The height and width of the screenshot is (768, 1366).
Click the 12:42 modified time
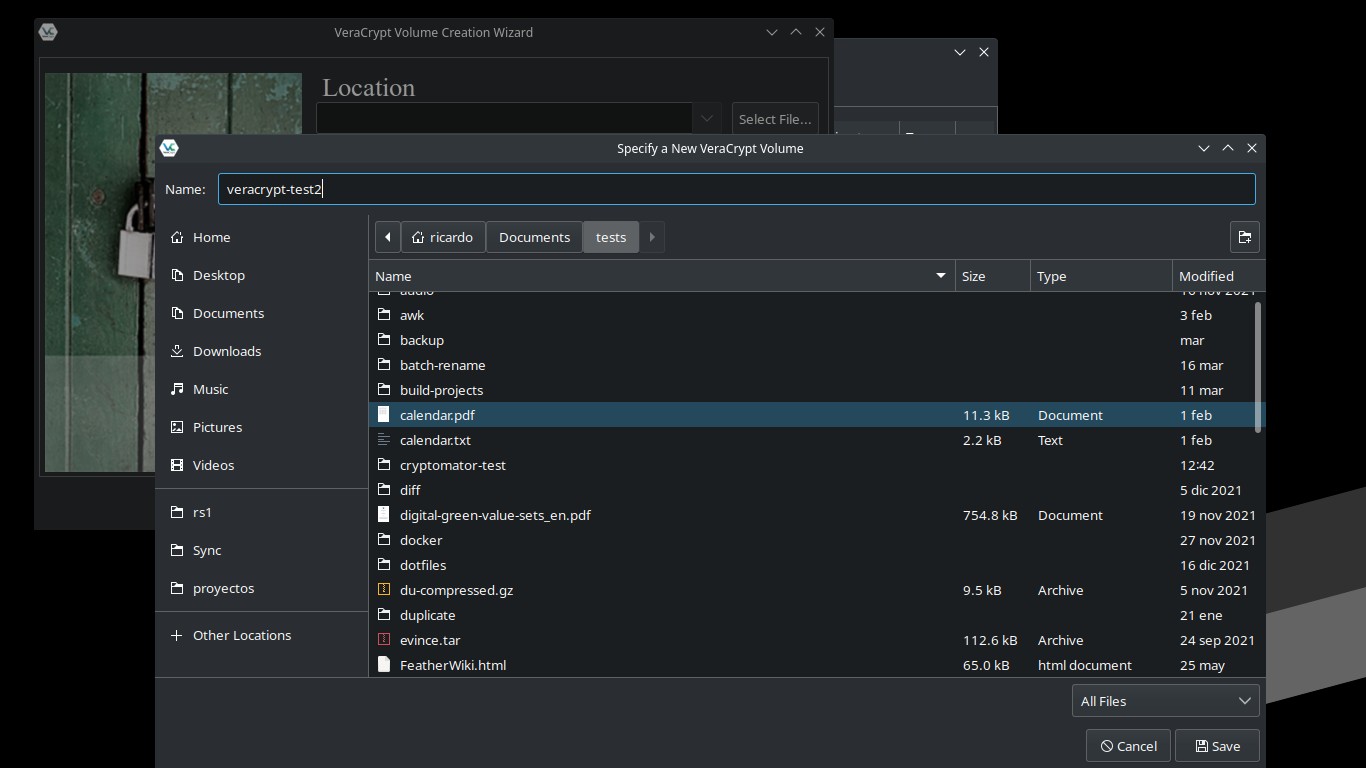pos(1197,465)
